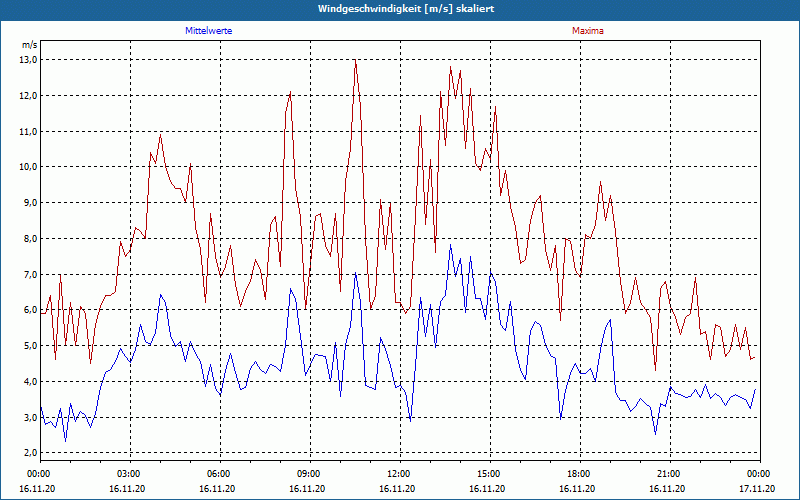Image resolution: width=800 pixels, height=500 pixels.
Task: Click the 13,0 y-axis value
Action: coord(30,60)
